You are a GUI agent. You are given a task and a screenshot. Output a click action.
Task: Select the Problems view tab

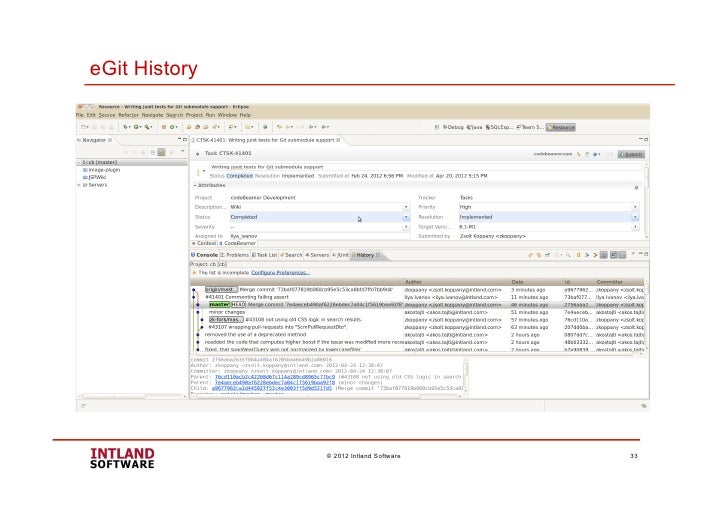tap(235, 255)
